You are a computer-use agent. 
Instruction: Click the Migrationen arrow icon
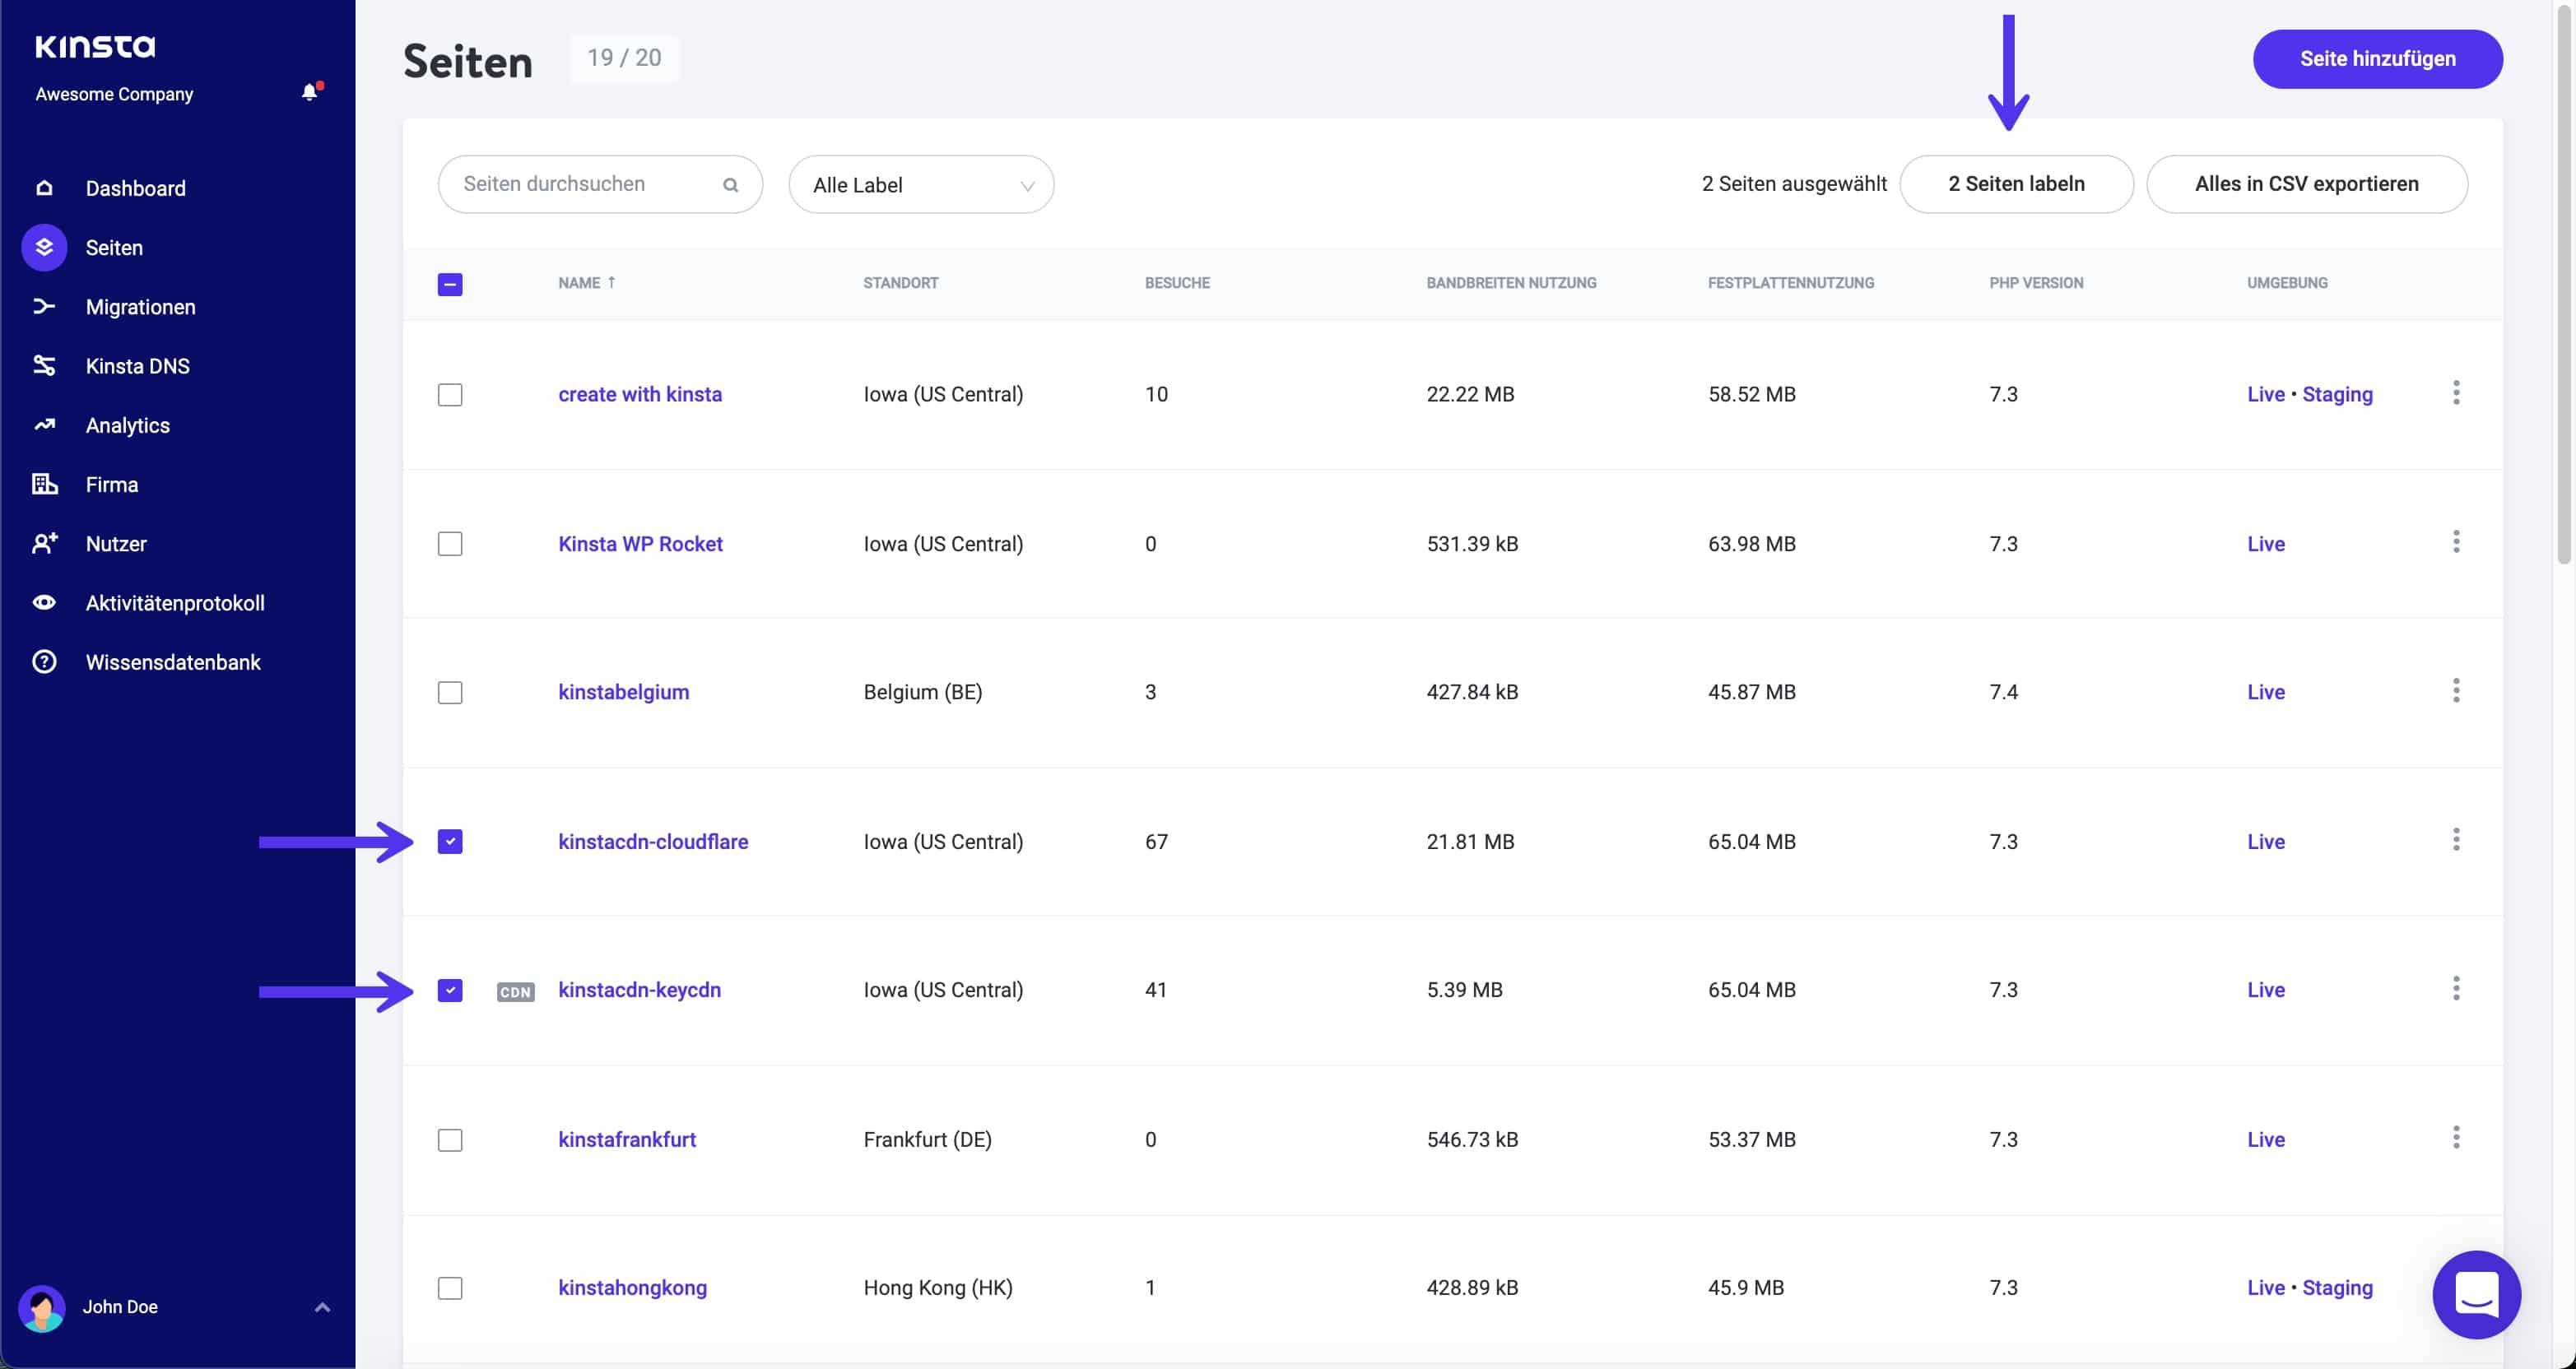click(44, 306)
